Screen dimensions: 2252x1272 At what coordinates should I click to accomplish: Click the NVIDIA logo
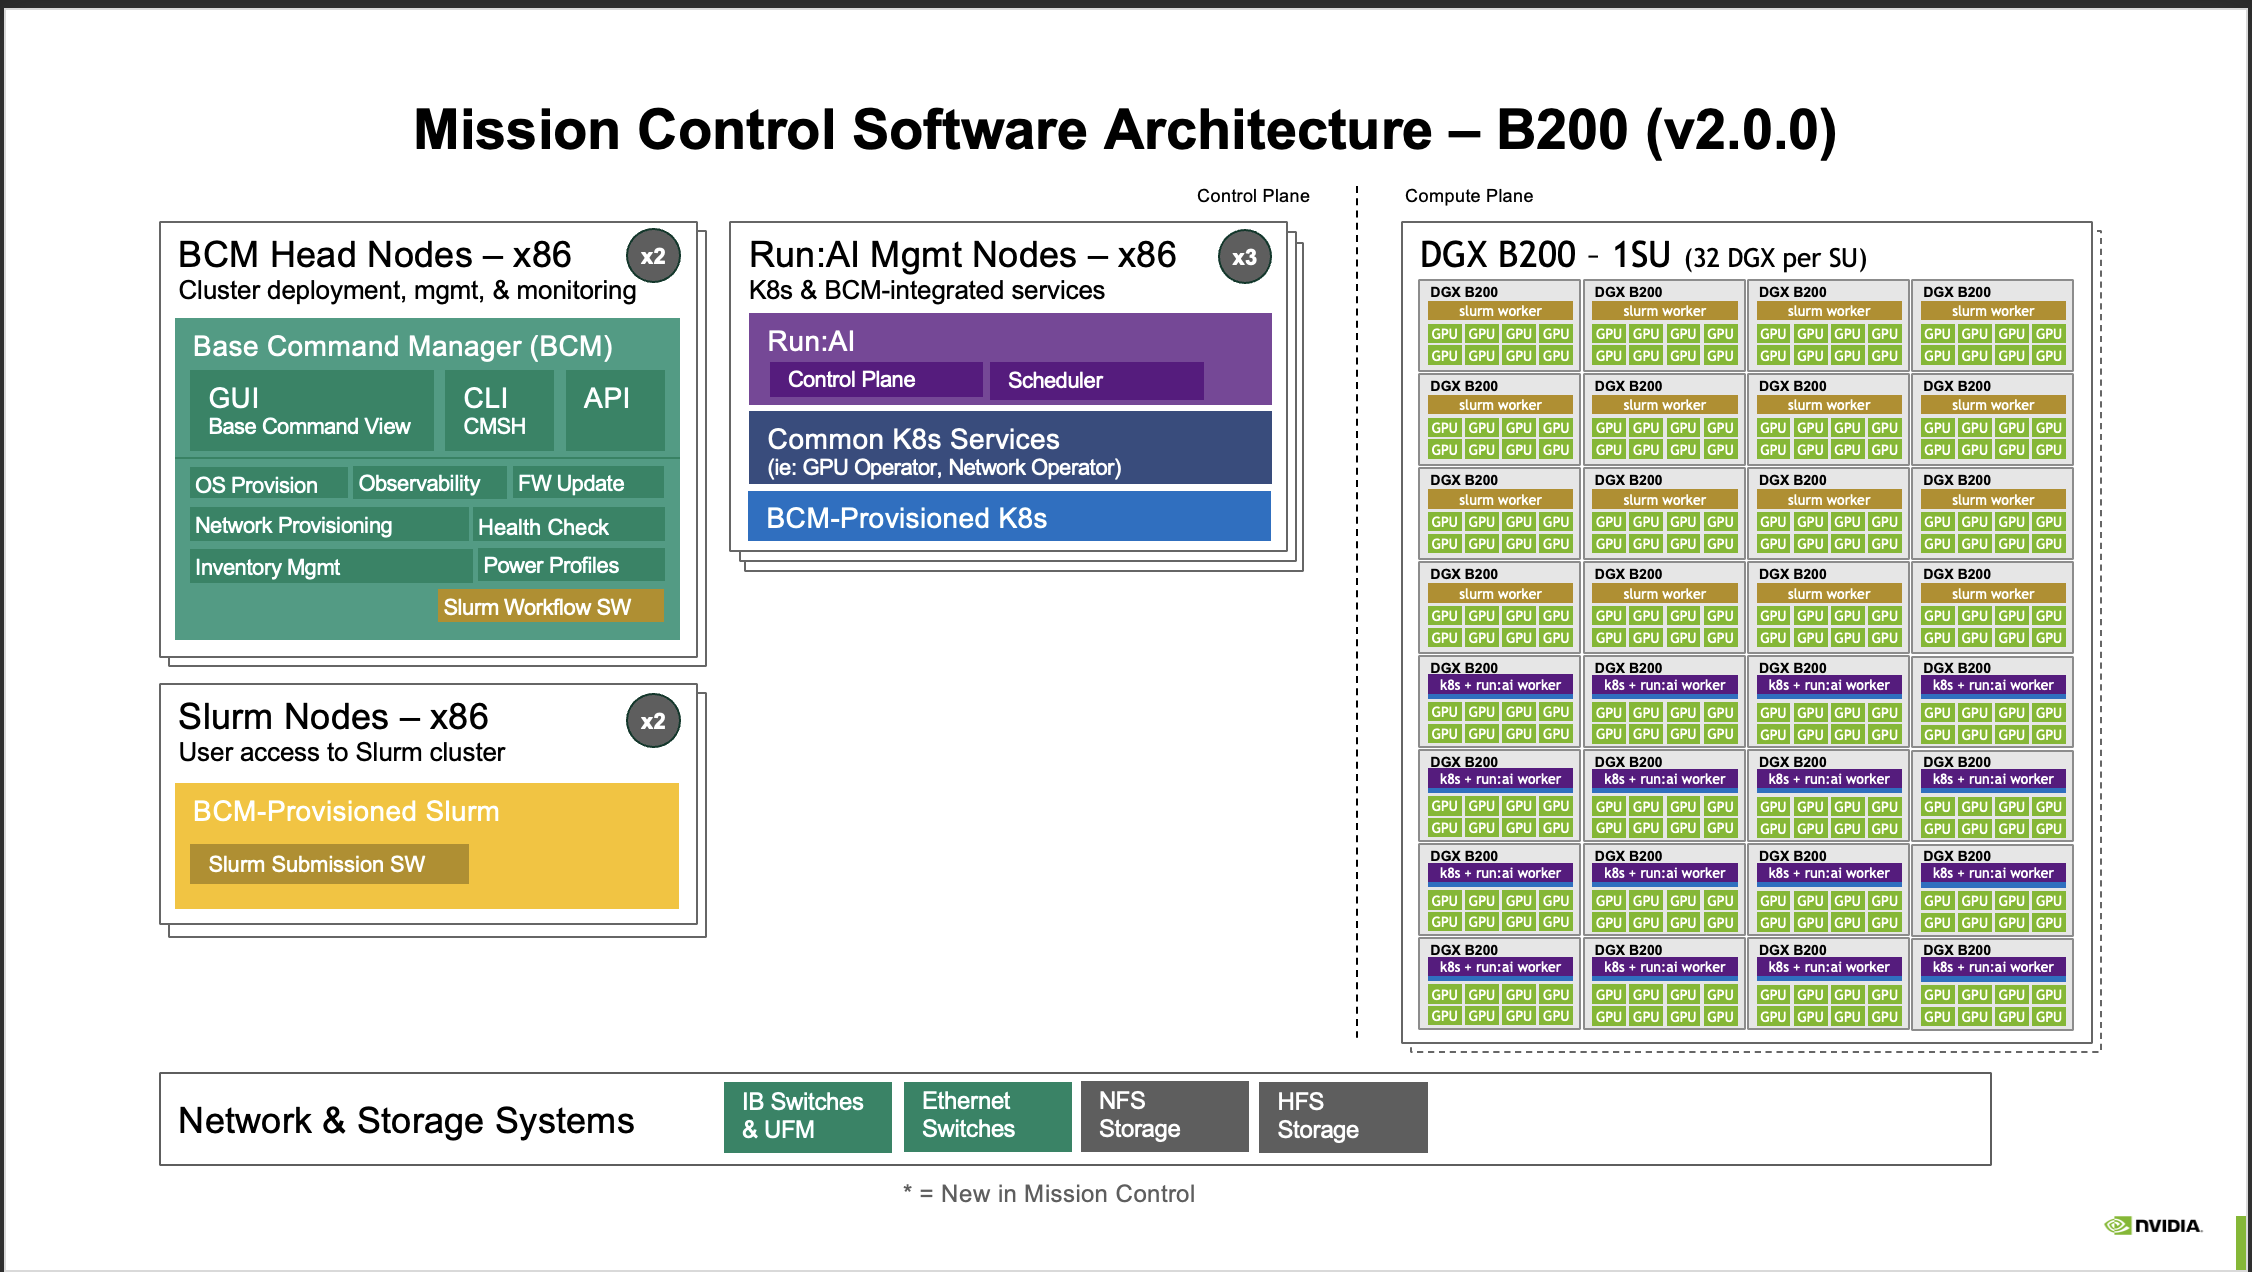pyautogui.click(x=2153, y=1225)
